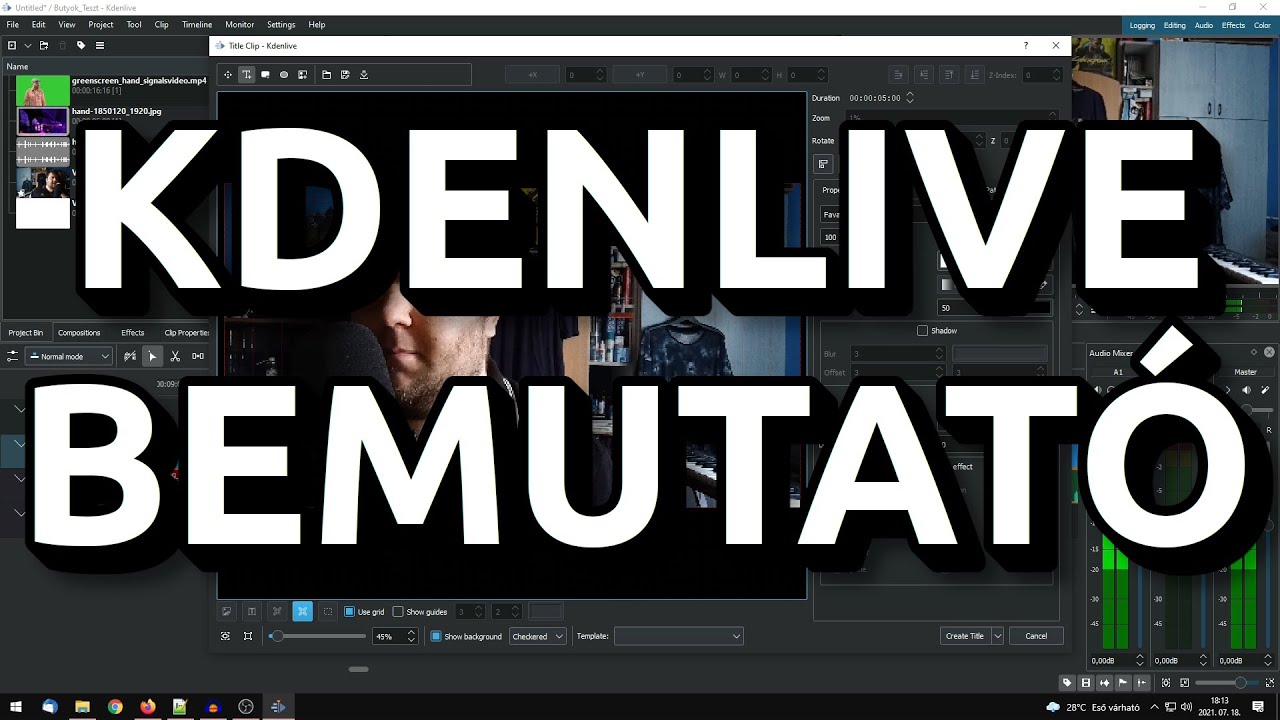This screenshot has width=1280, height=720.
Task: Select the Add Ellipse tool
Action: [x=284, y=74]
